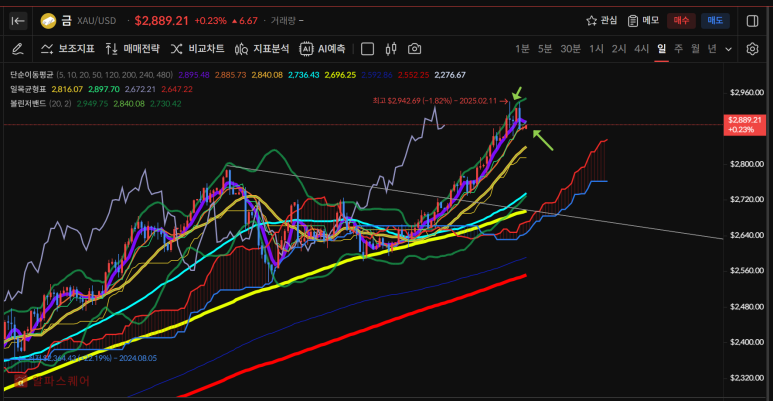Click the 2,276.67 moving average value
The height and width of the screenshot is (401, 773).
pyautogui.click(x=450, y=75)
